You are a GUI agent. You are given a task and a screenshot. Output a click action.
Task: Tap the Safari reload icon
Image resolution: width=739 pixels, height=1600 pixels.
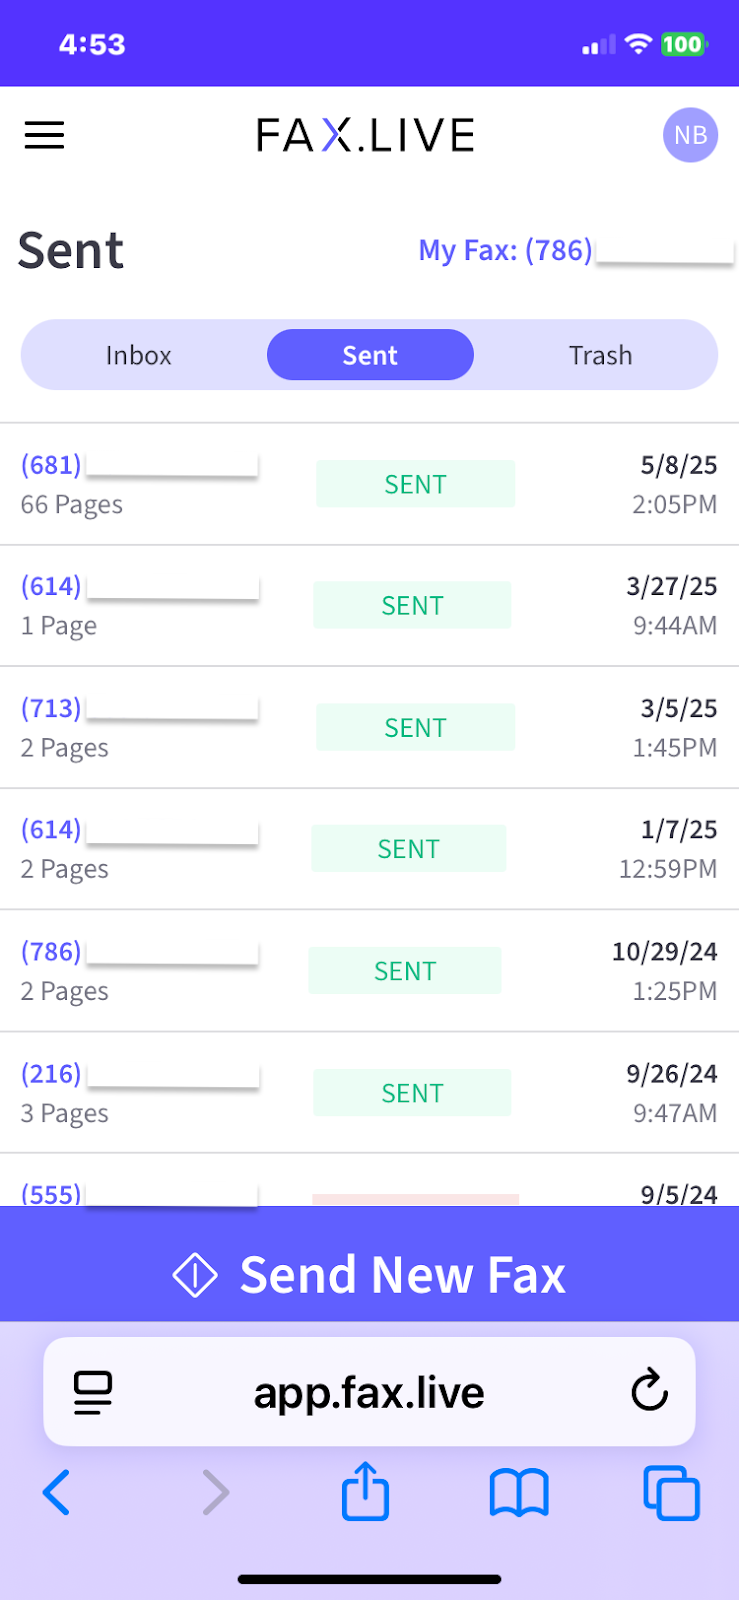point(649,1390)
